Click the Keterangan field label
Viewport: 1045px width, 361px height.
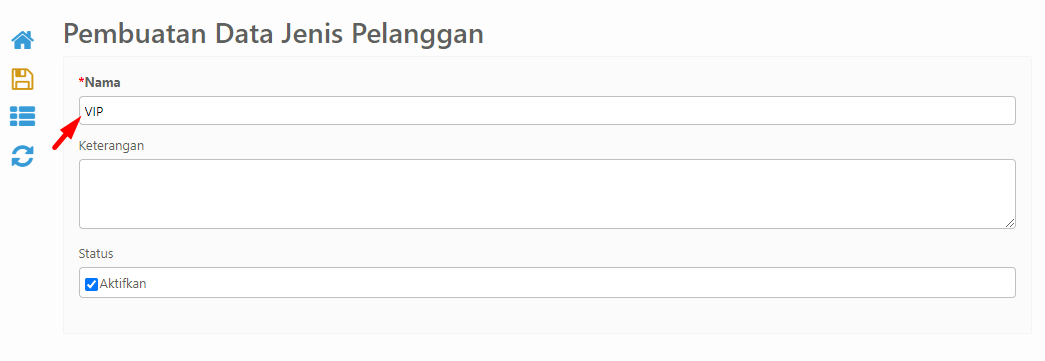click(x=112, y=145)
